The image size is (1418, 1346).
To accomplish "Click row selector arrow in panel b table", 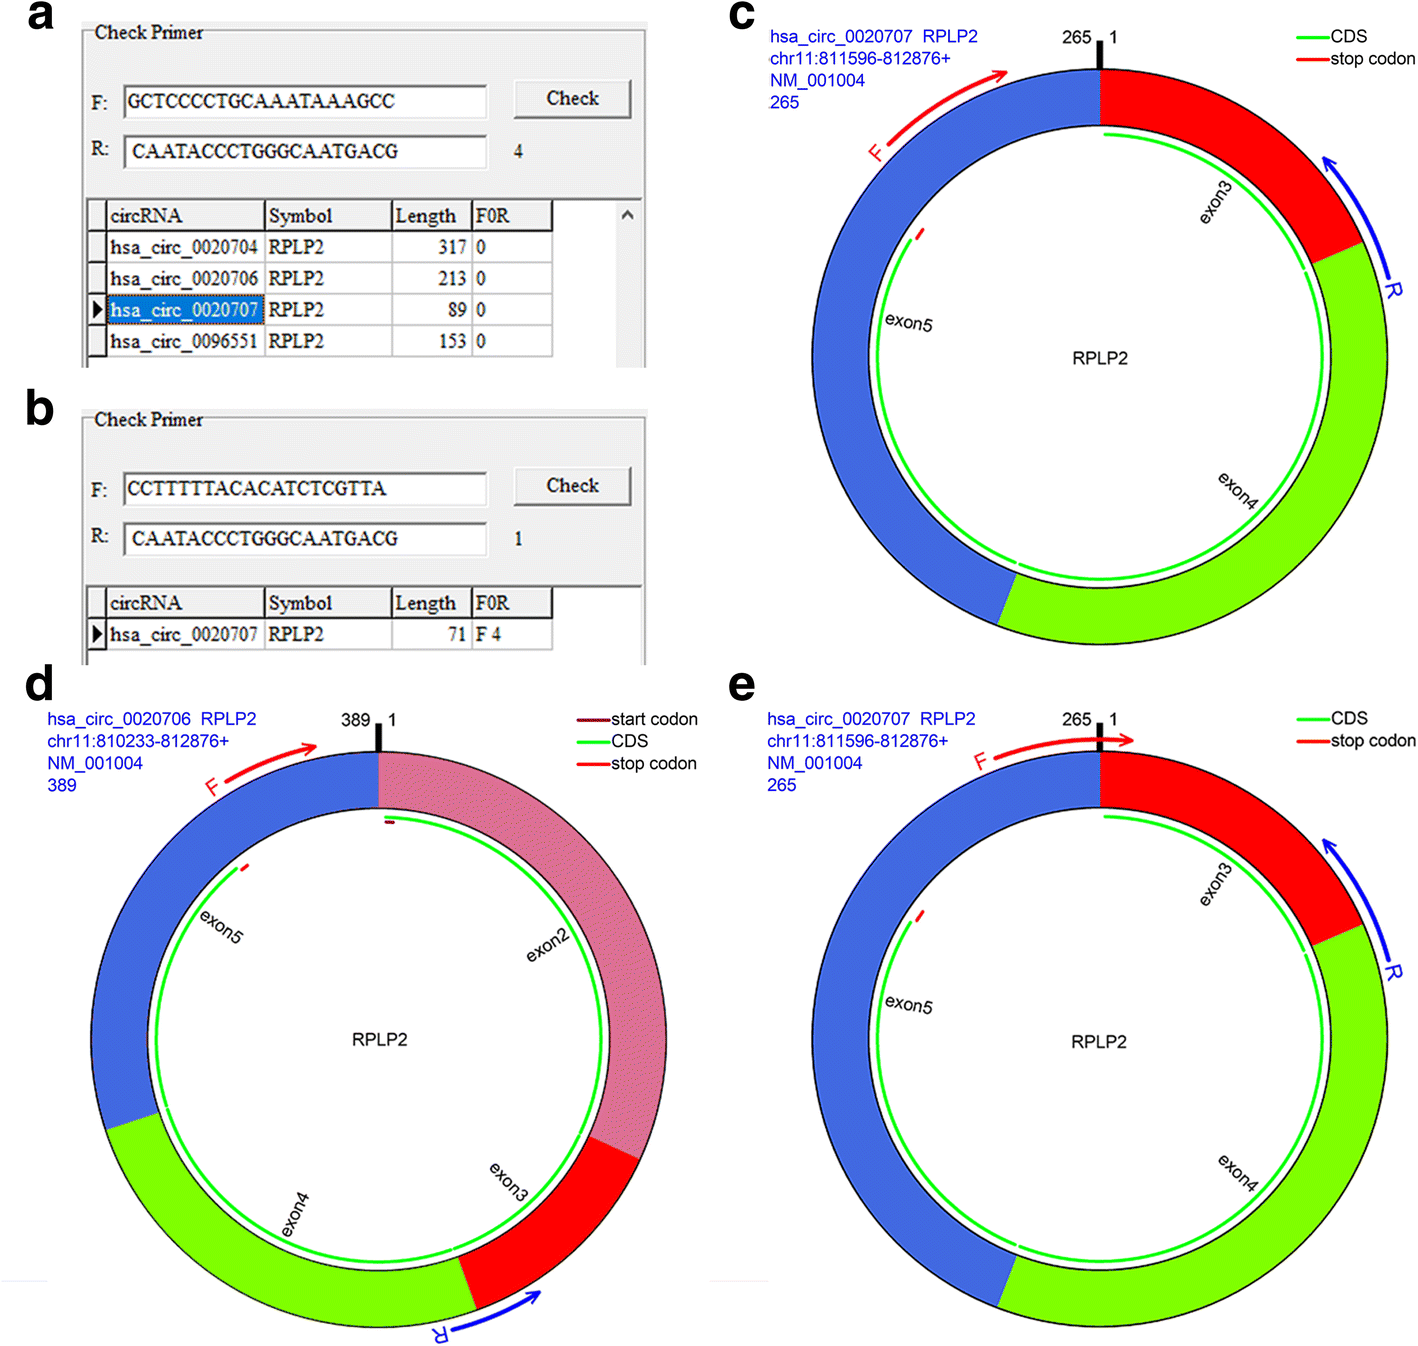I will pos(97,634).
